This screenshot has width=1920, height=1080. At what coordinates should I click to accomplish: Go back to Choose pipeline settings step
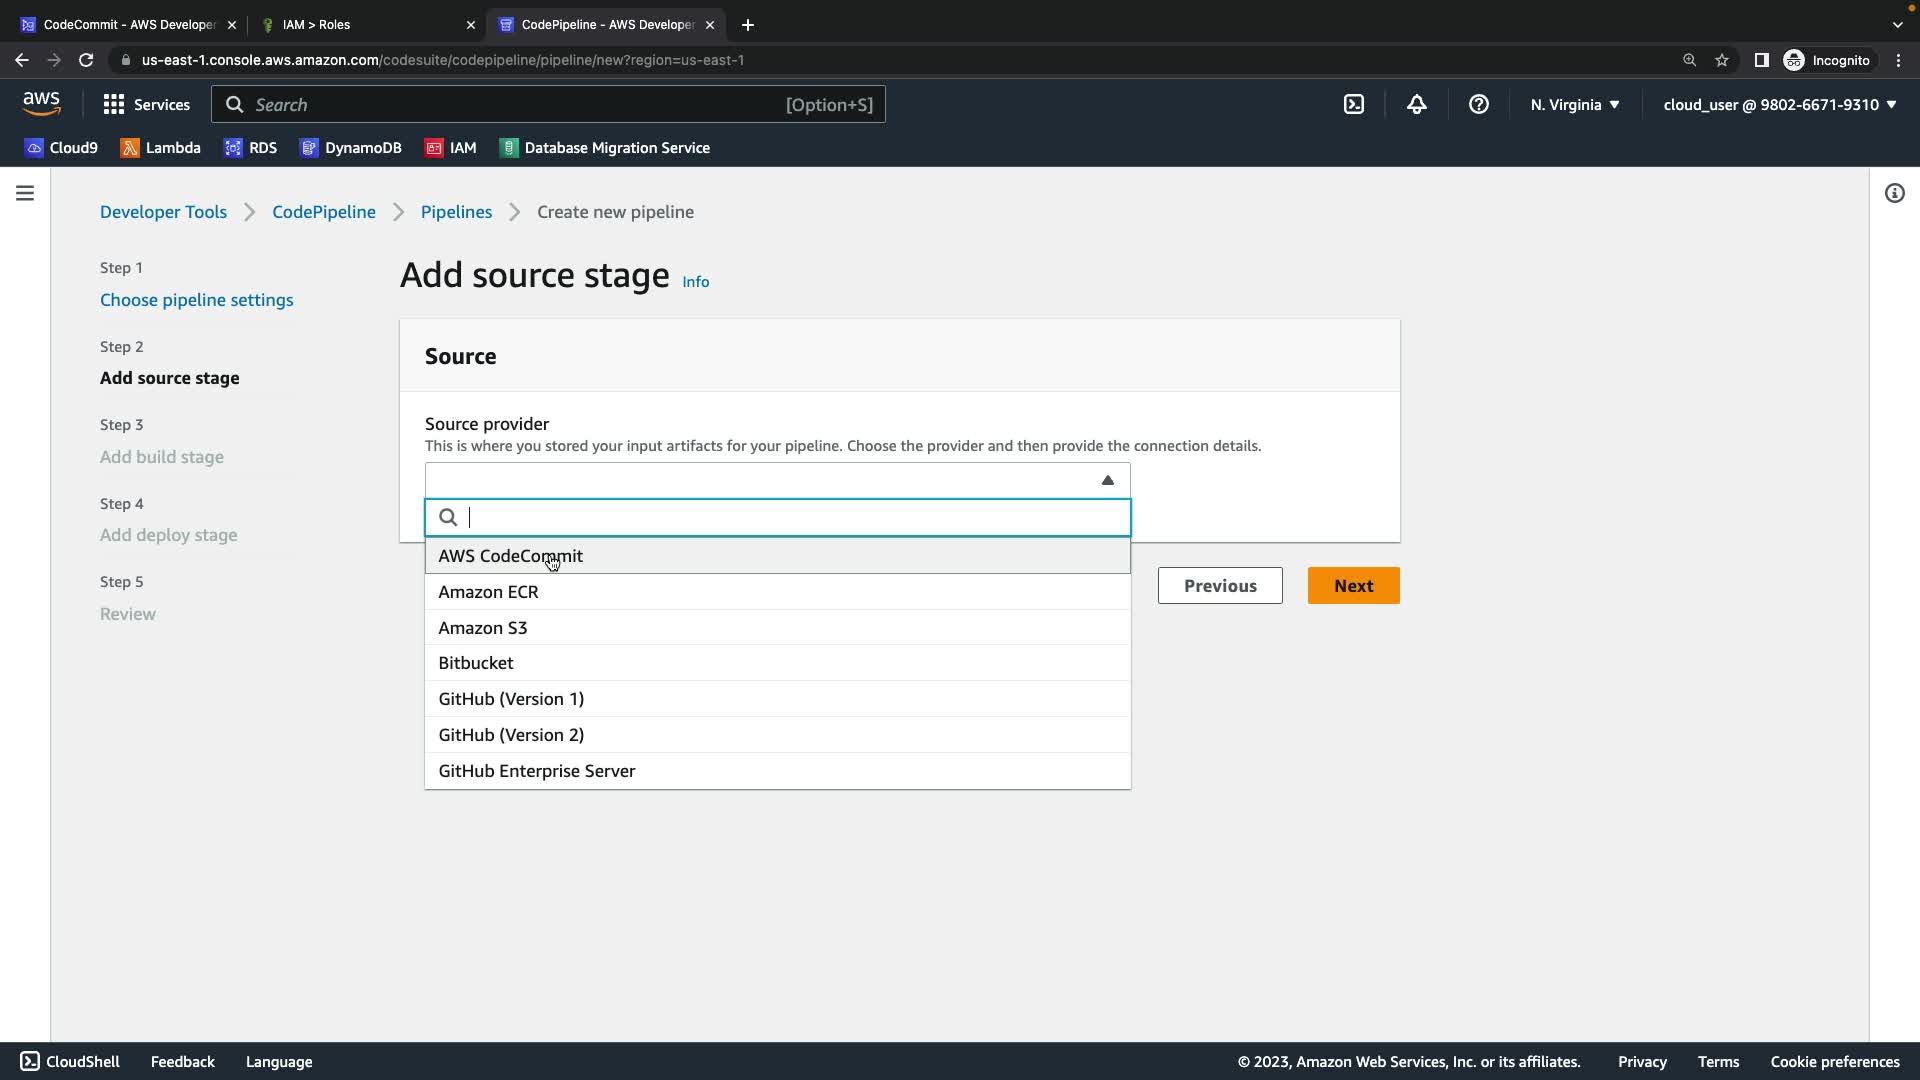point(196,300)
